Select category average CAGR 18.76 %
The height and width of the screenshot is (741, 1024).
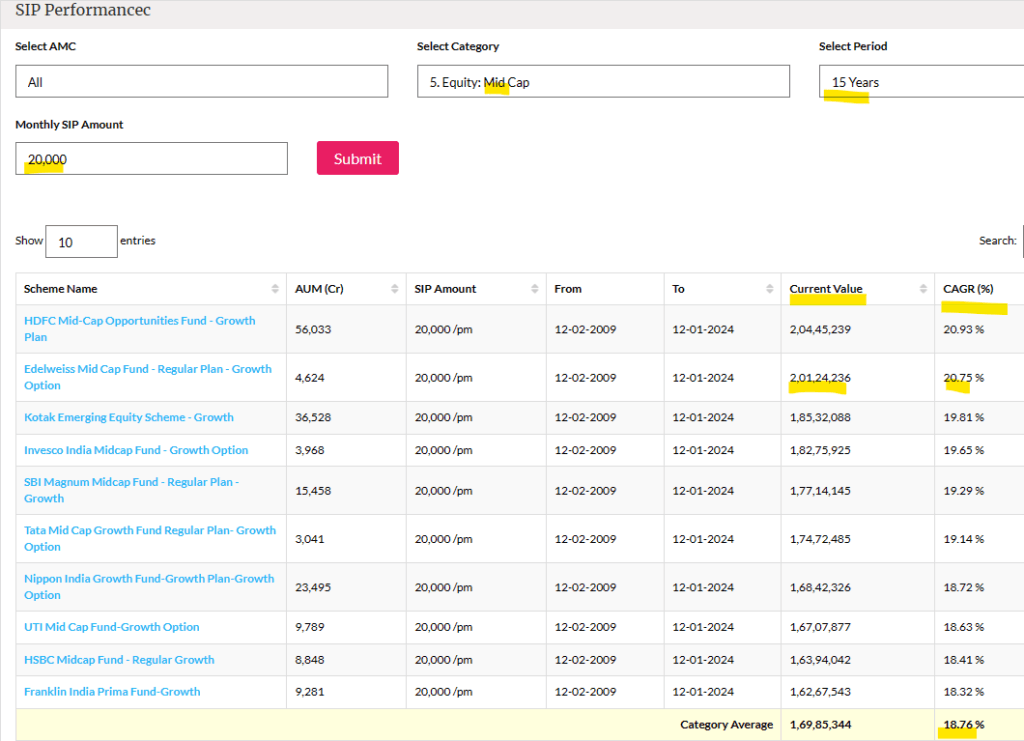tap(963, 725)
